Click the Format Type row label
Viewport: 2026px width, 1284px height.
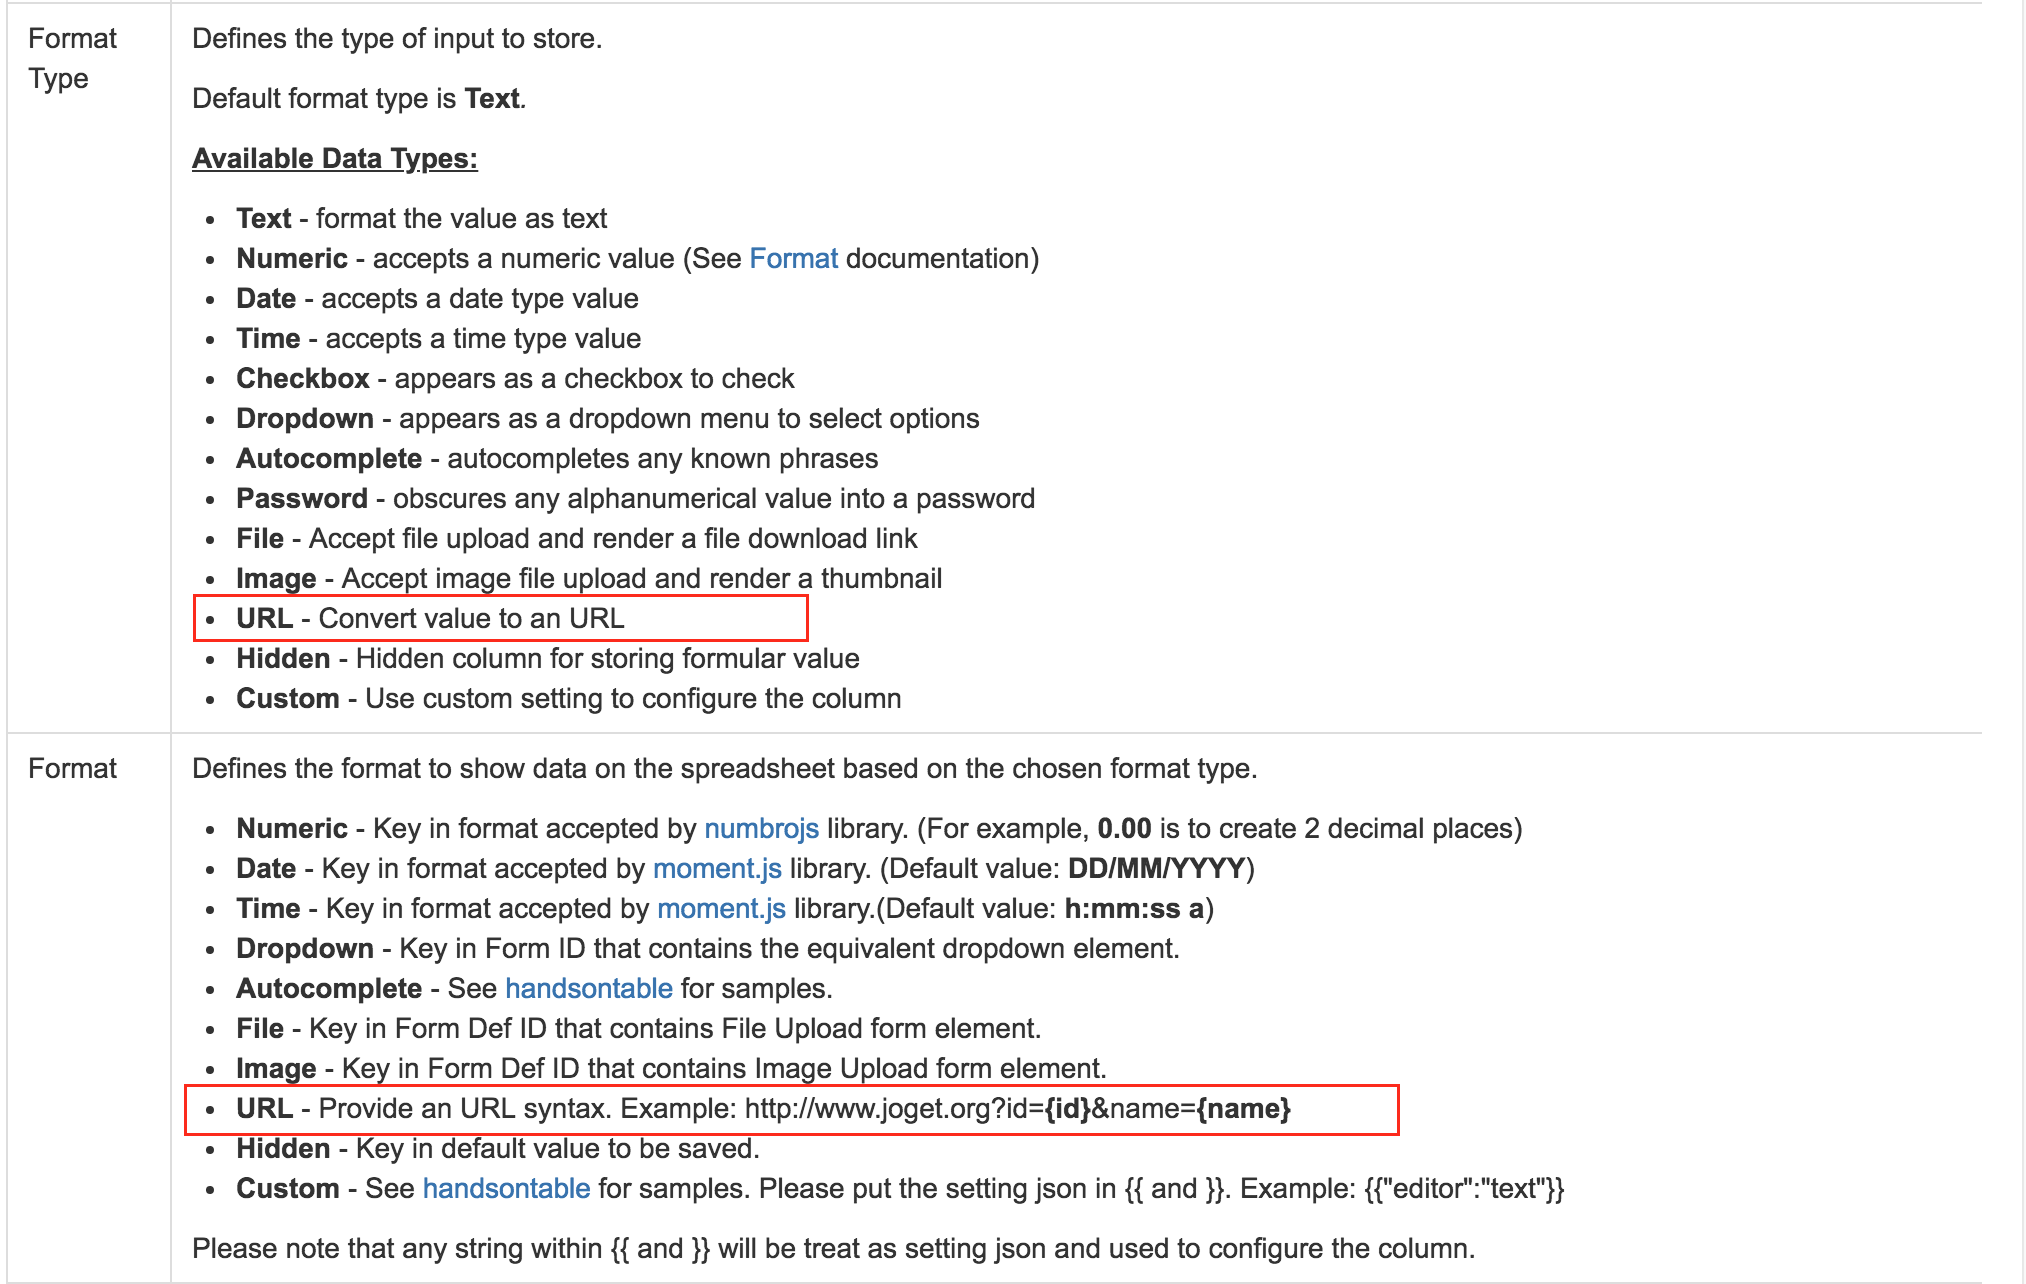coord(72,58)
